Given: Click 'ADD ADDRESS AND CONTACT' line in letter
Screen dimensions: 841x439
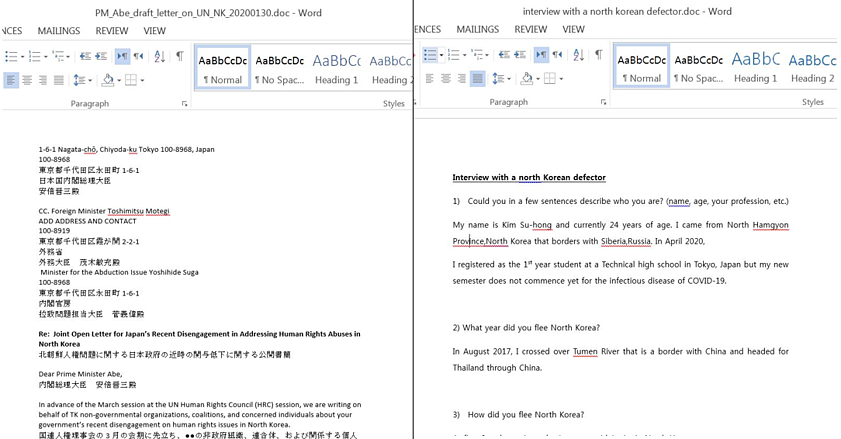Looking at the screenshot, I should 87,221.
